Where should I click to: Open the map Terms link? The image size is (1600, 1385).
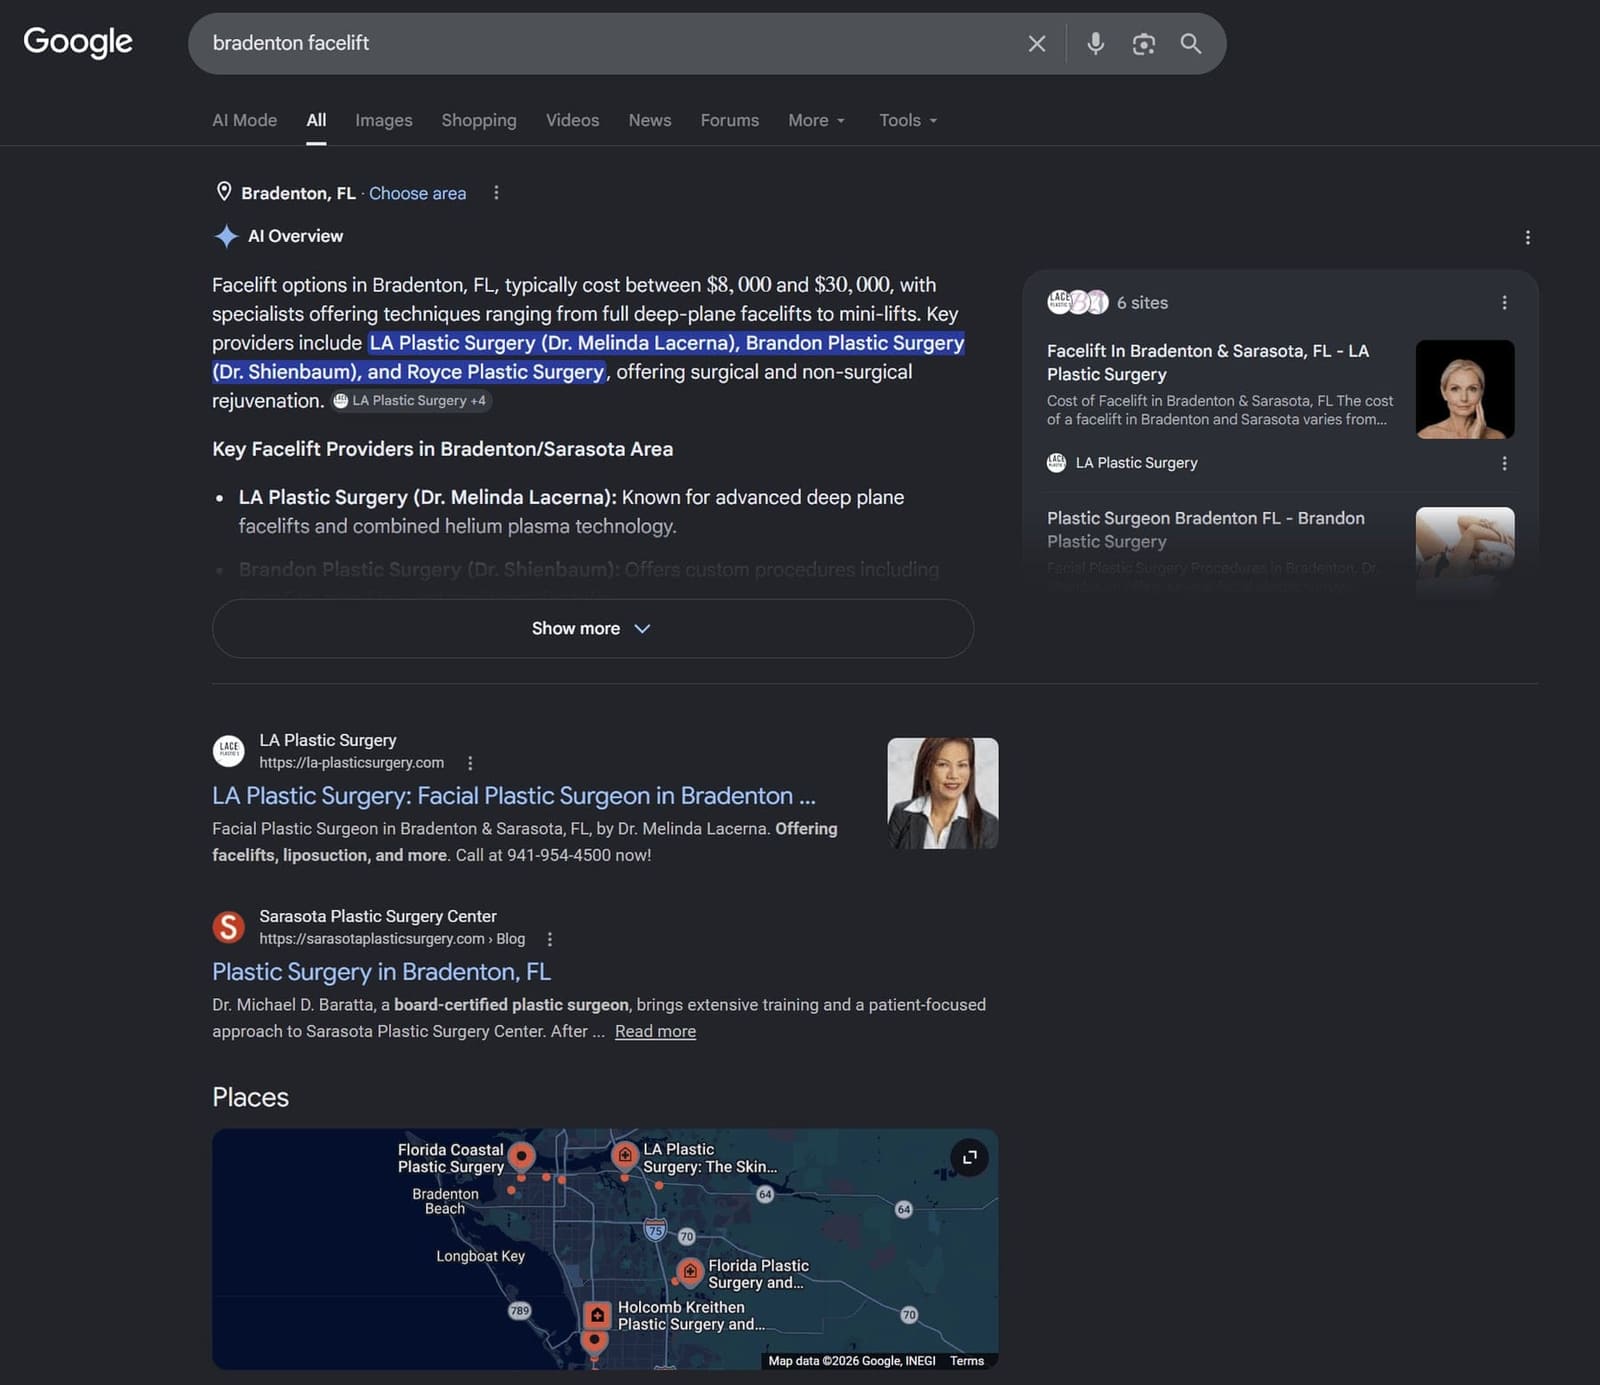click(x=967, y=1360)
